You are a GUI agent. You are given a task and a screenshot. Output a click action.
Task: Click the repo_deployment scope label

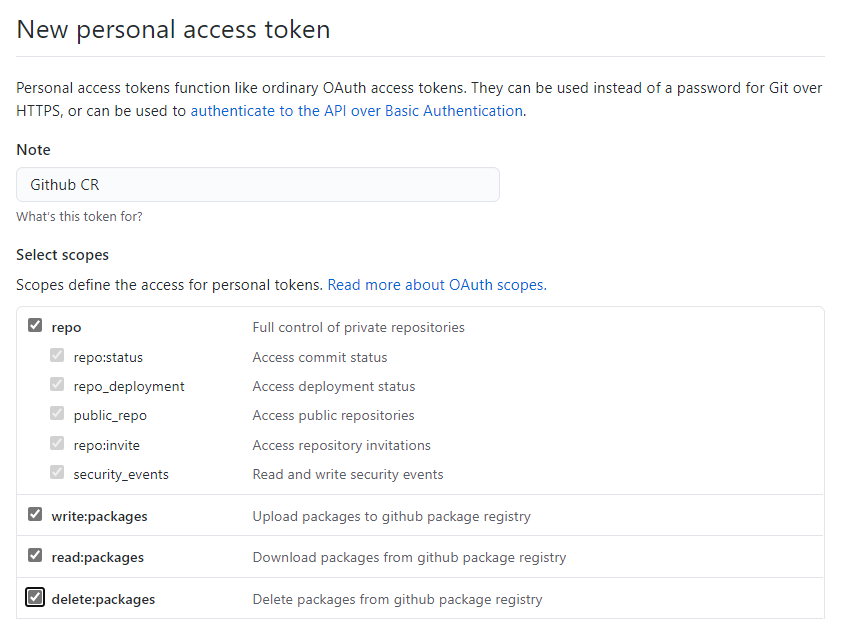click(x=129, y=386)
